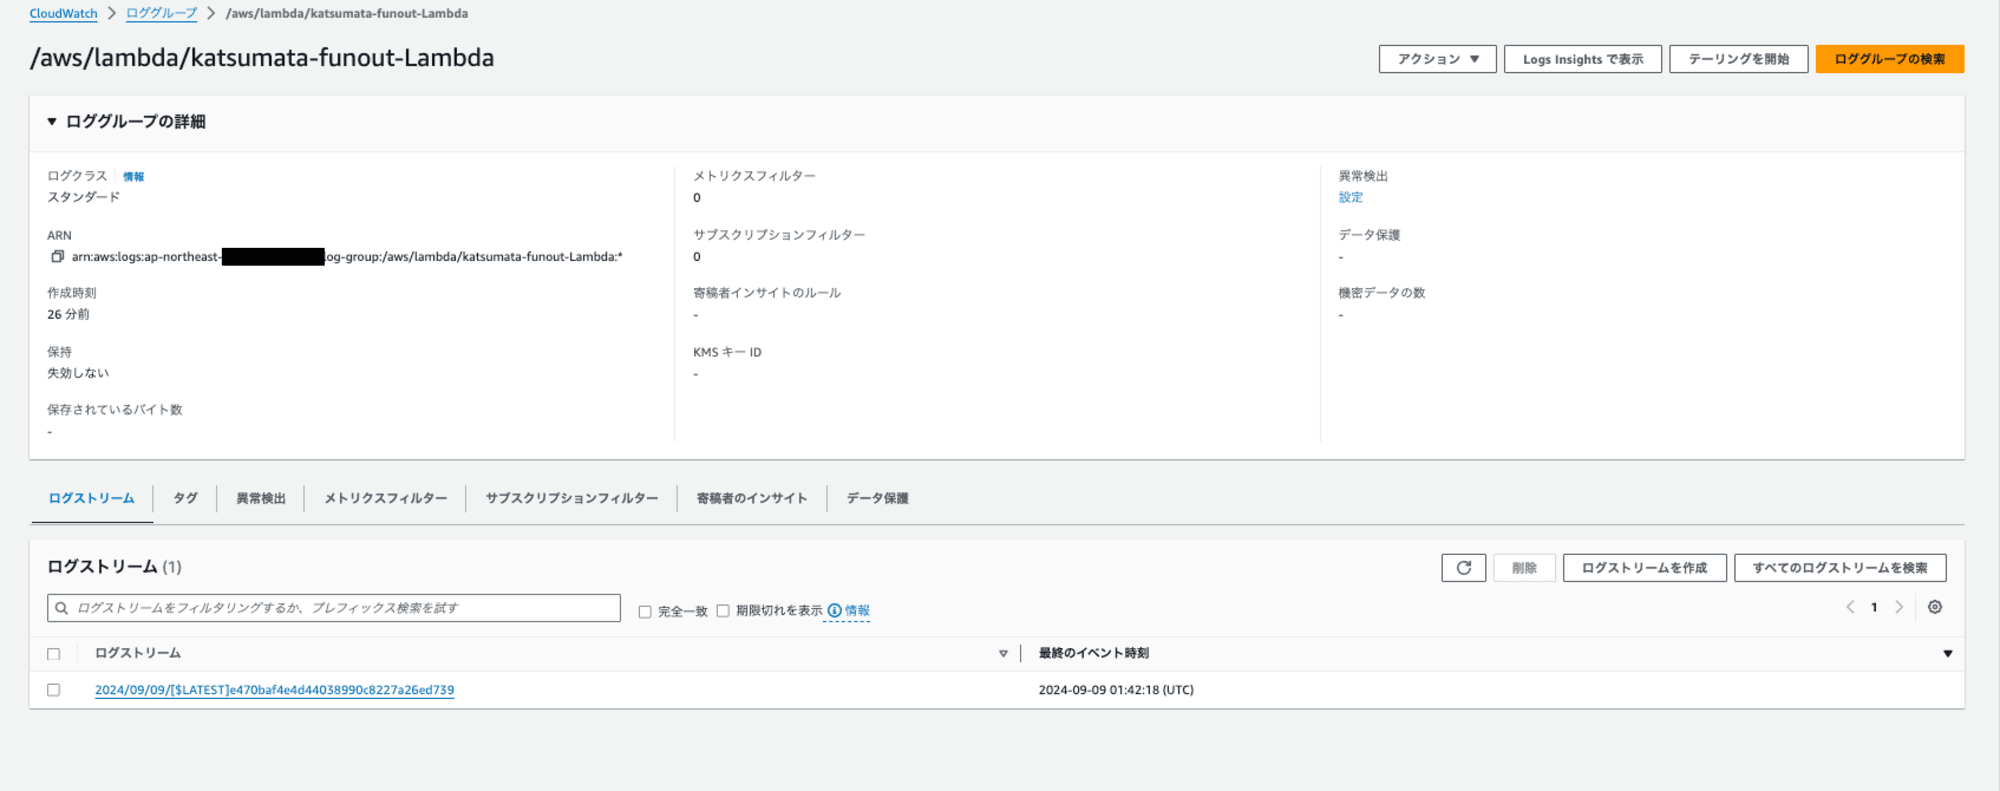Click page number 1 in pagination
This screenshot has height=791, width=2000.
coord(1874,607)
